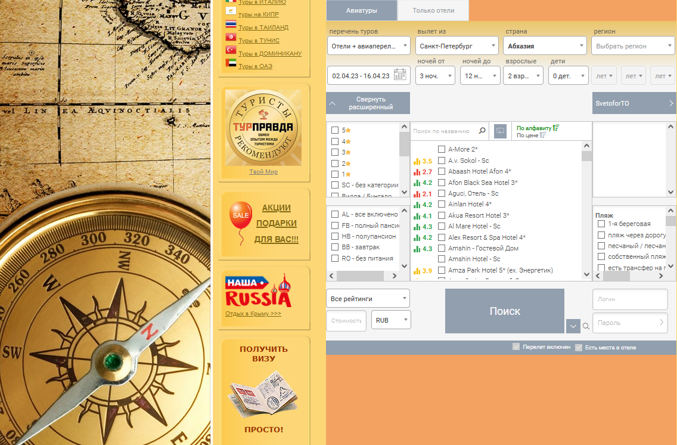Click the UAE flag icon
Image resolution: width=677 pixels, height=445 pixels.
pyautogui.click(x=231, y=63)
